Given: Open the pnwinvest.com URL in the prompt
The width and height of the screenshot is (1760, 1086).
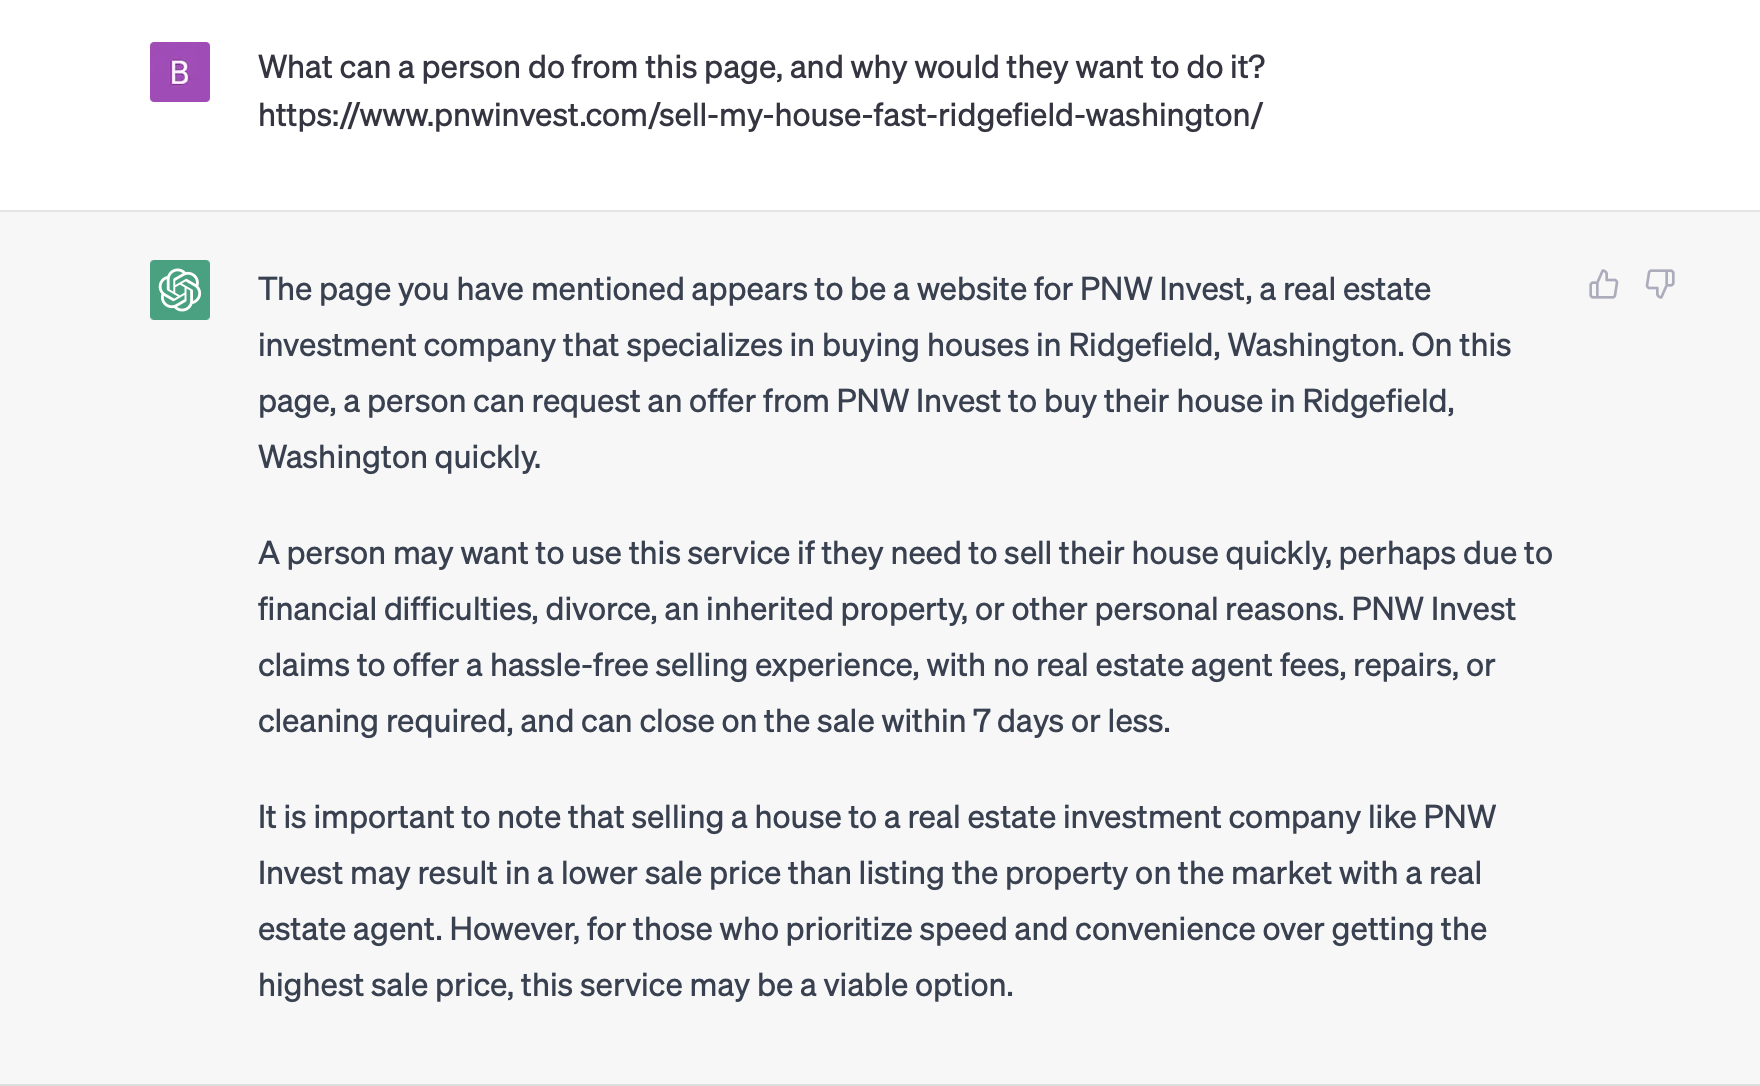Looking at the screenshot, I should click(x=760, y=116).
